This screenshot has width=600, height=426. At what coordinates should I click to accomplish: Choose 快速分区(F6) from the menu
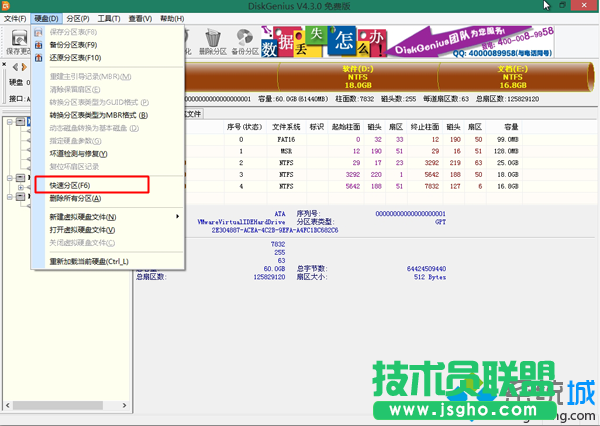[92, 185]
